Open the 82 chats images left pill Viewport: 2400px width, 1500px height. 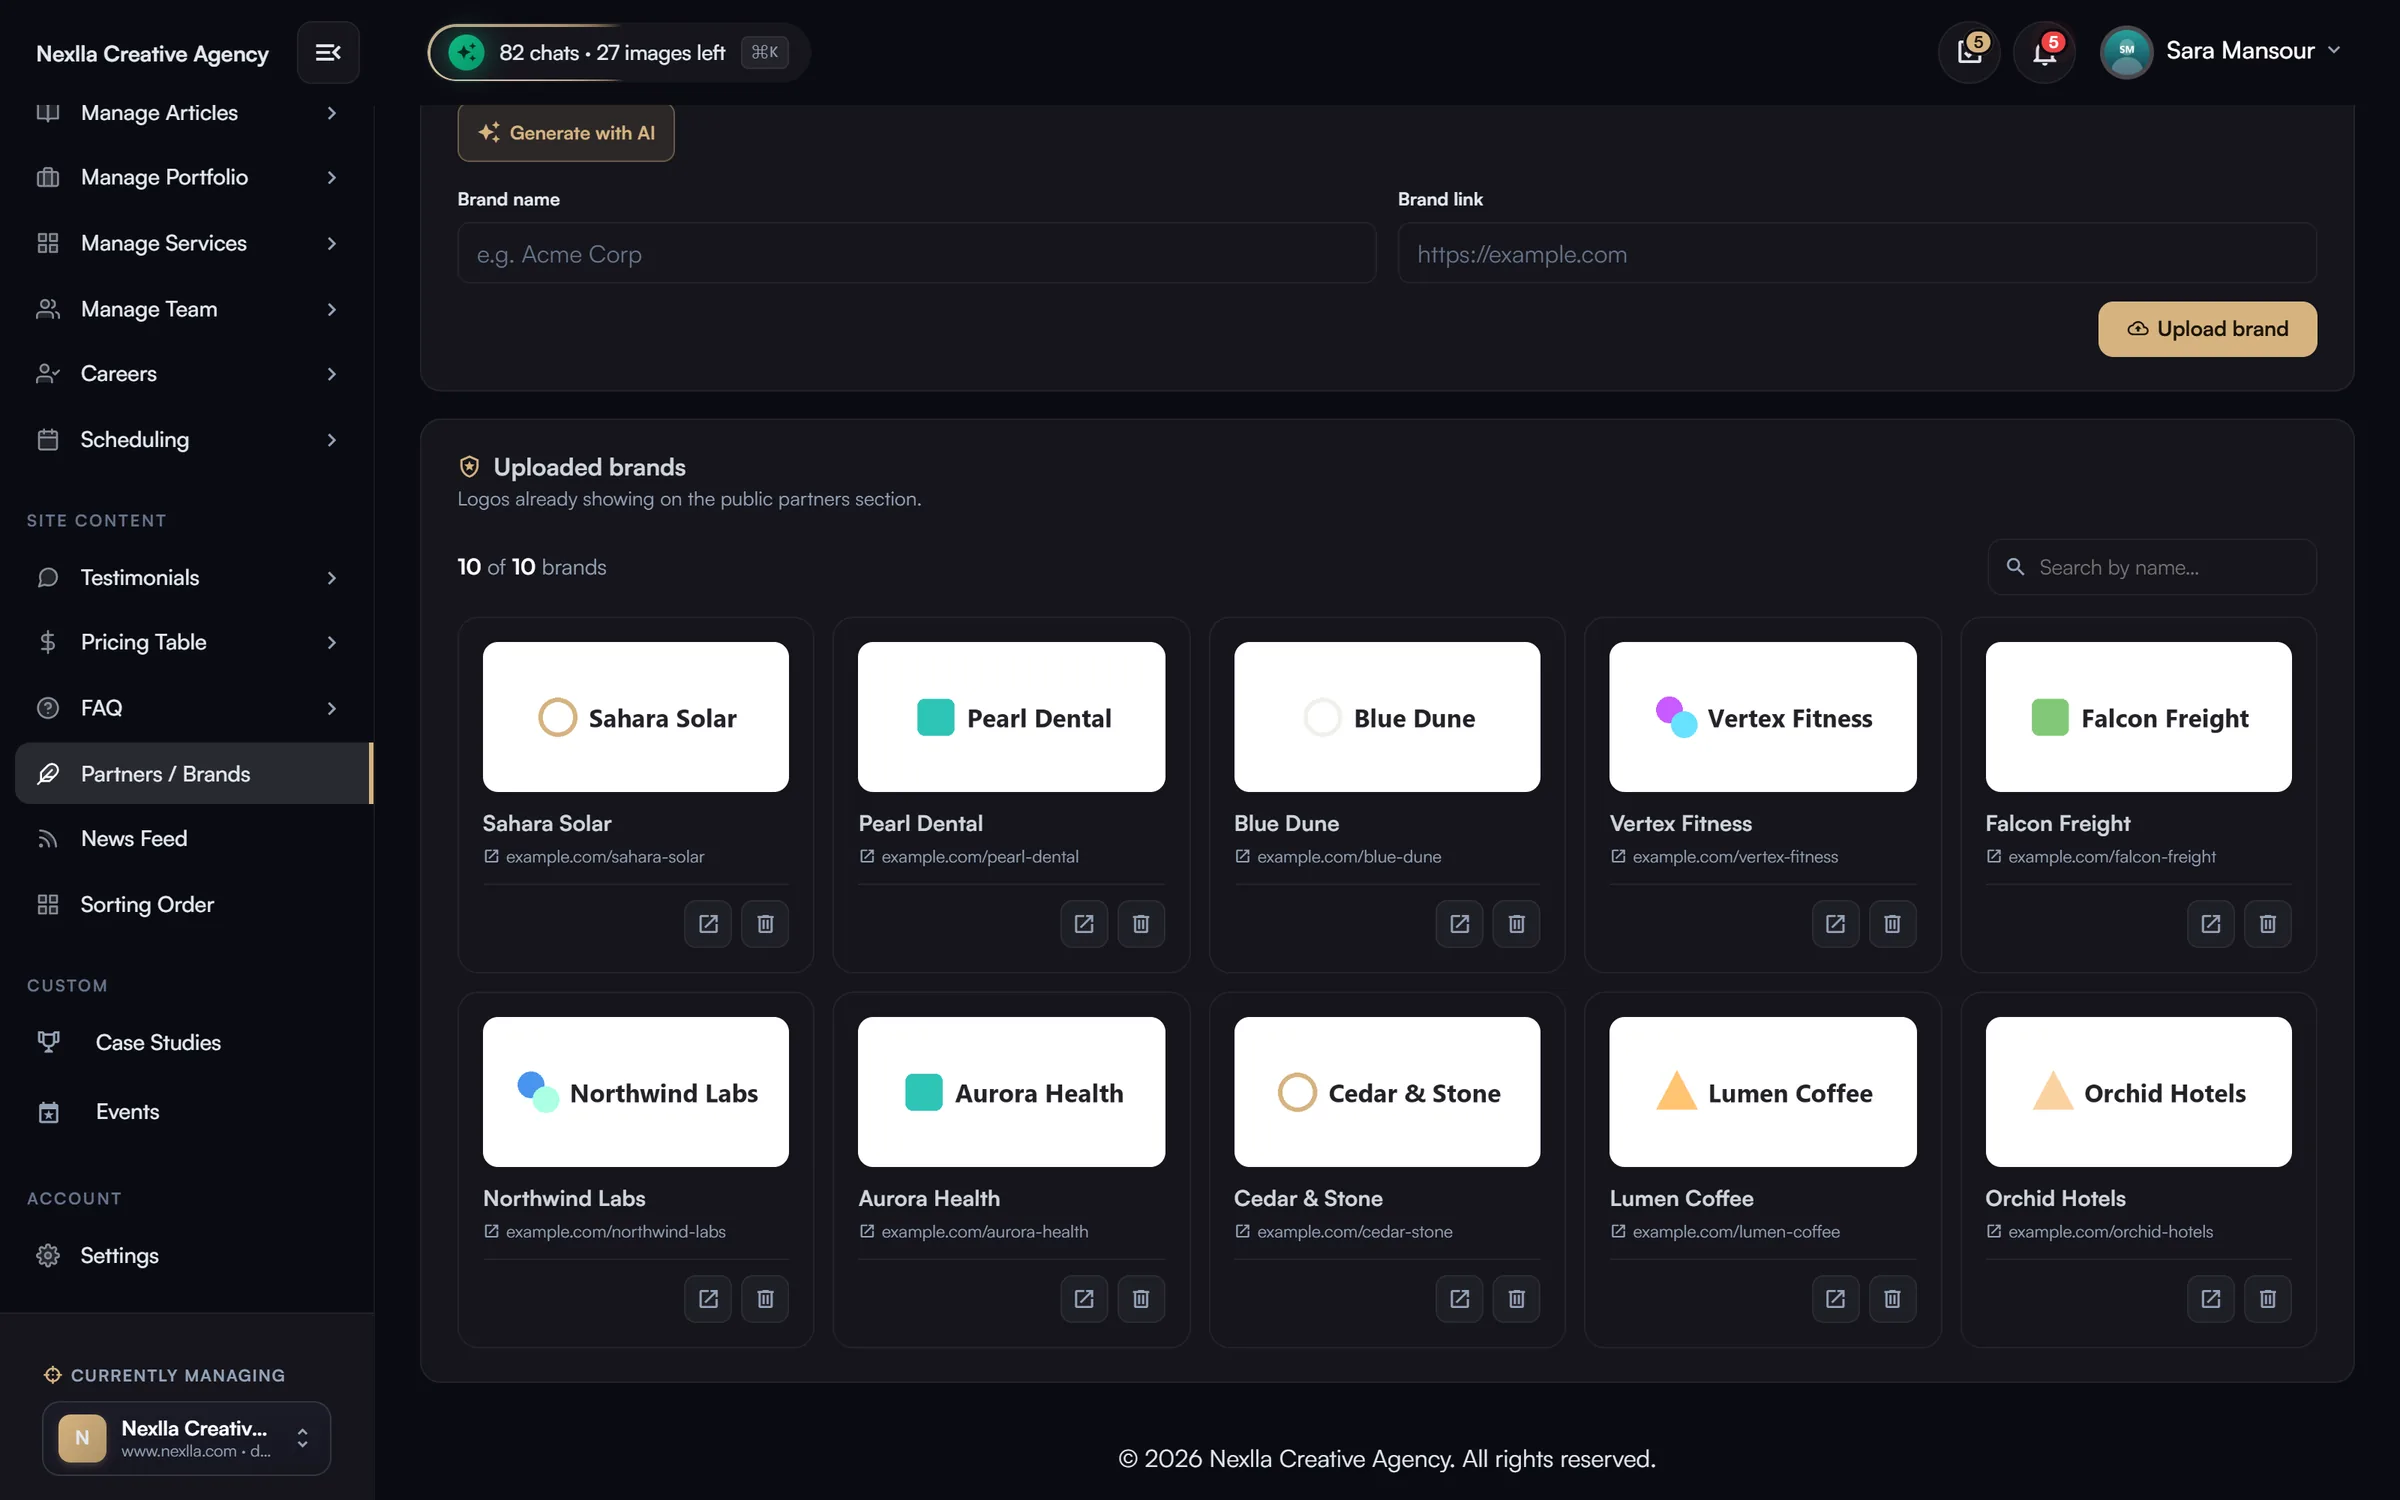[x=618, y=52]
